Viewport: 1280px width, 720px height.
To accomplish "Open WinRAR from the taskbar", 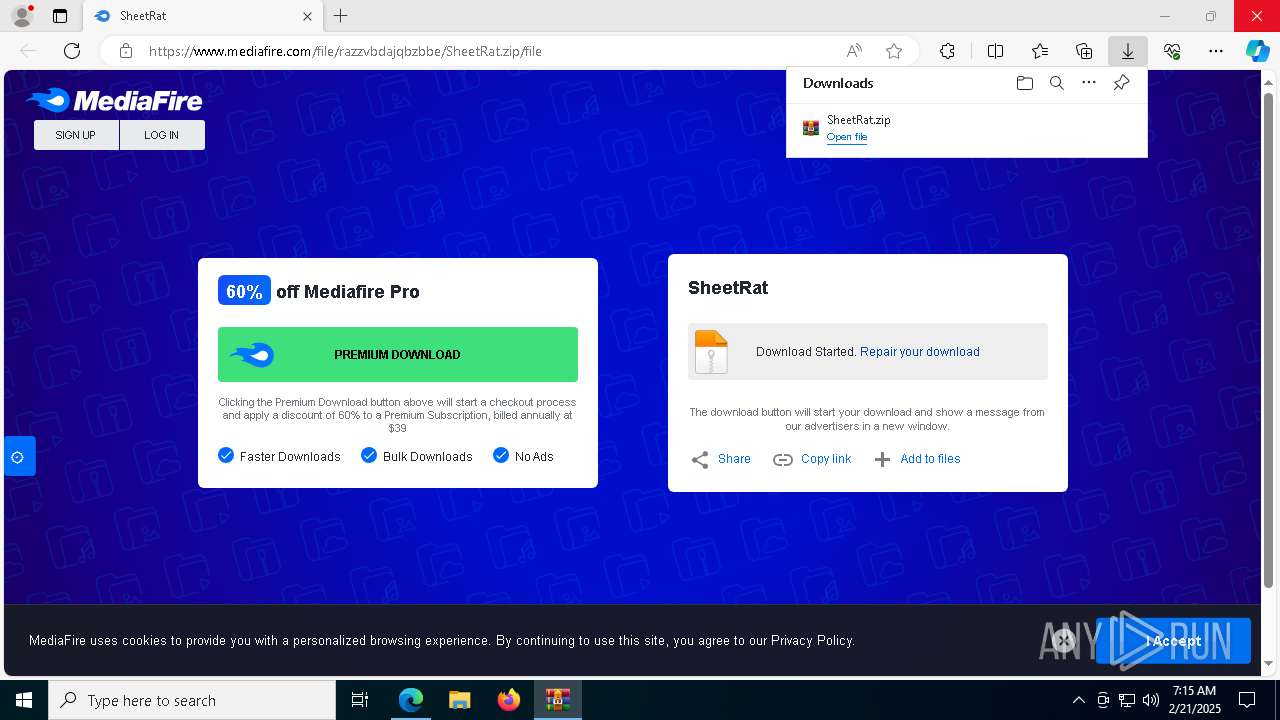I will (x=558, y=700).
